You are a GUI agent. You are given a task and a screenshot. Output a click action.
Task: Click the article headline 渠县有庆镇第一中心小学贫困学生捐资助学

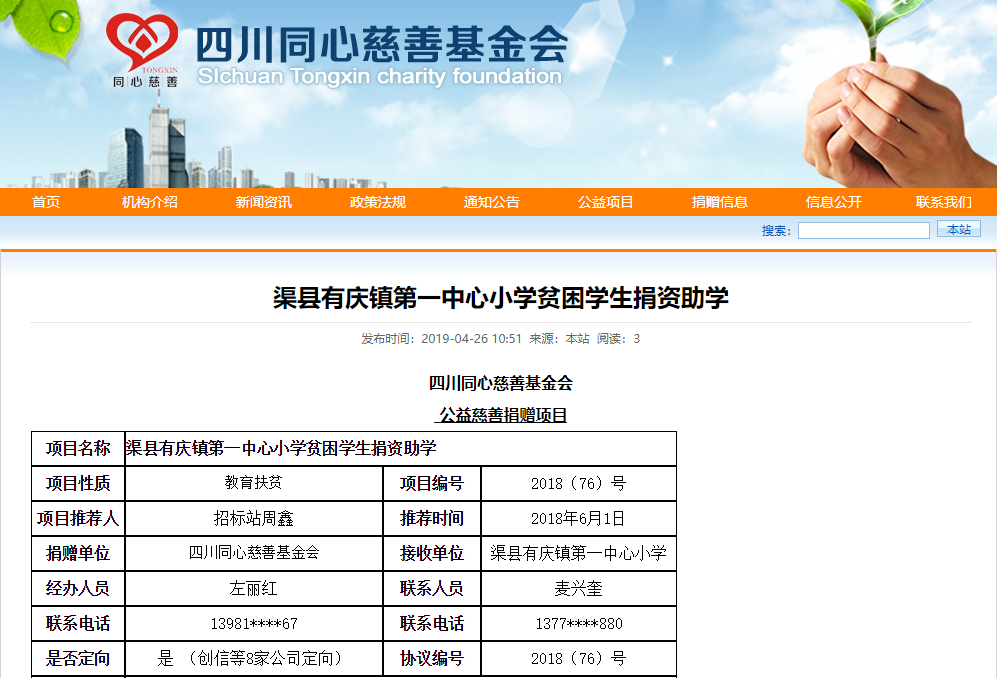(501, 298)
